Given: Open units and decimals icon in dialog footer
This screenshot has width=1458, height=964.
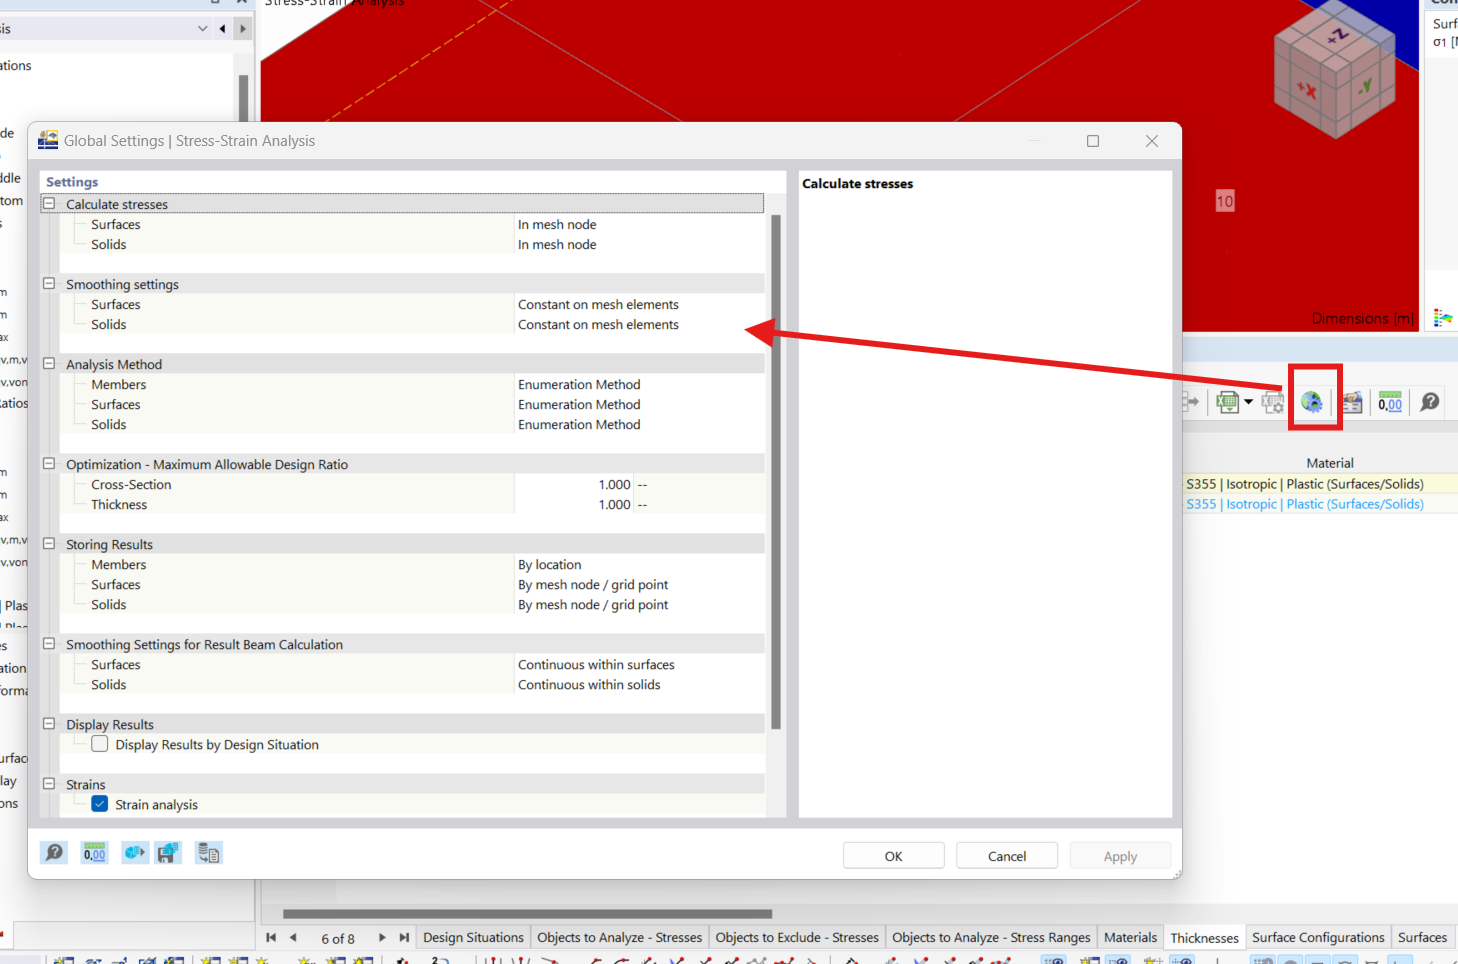Looking at the screenshot, I should pyautogui.click(x=95, y=853).
